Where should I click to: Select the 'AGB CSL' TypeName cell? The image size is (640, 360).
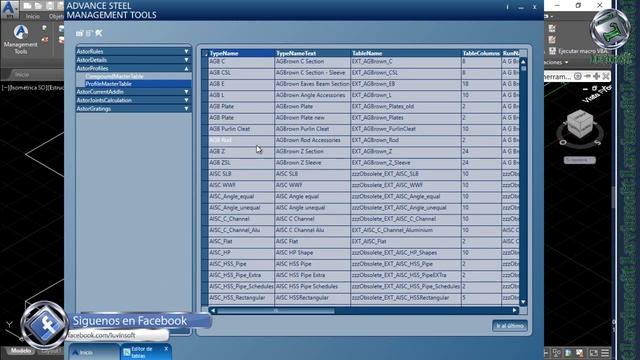242,73
